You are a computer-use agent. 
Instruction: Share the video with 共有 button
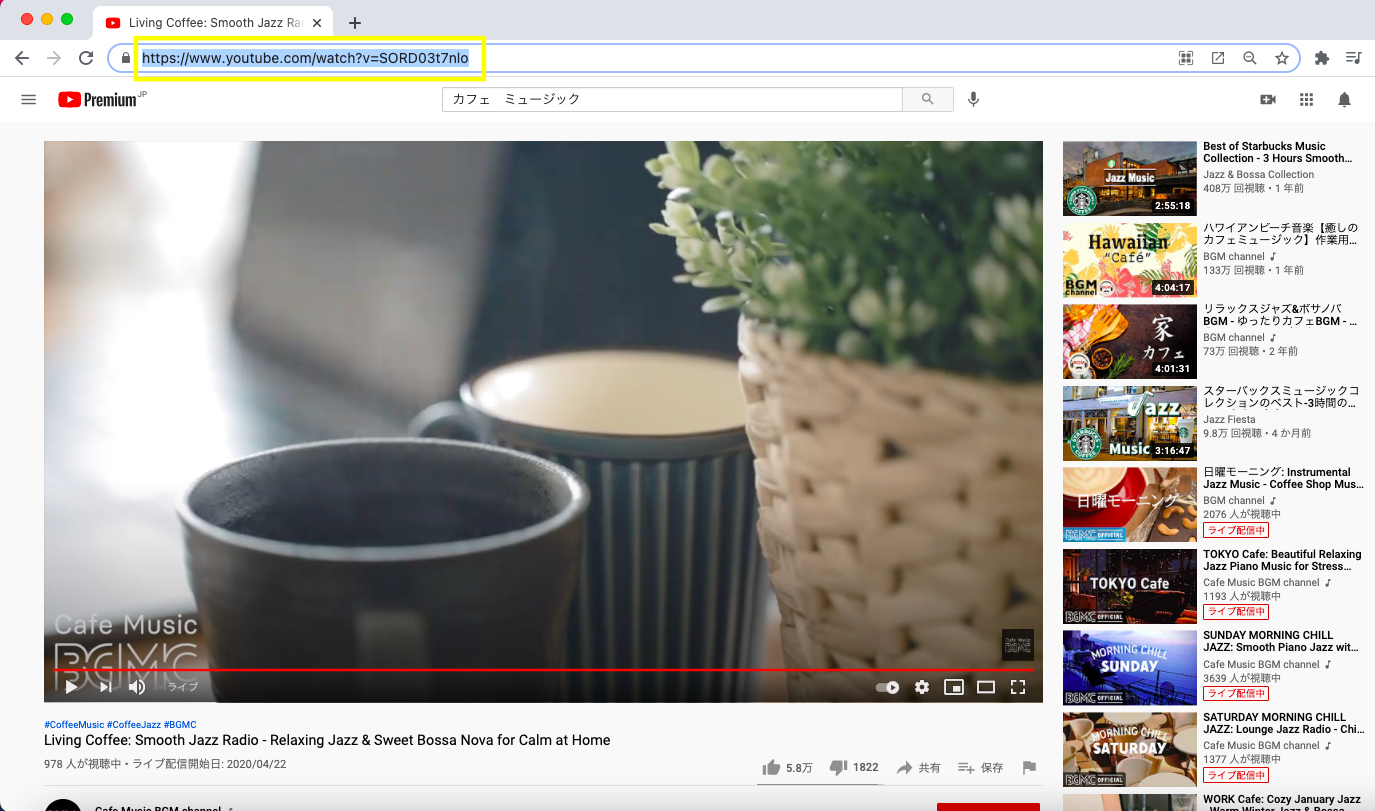[918, 768]
